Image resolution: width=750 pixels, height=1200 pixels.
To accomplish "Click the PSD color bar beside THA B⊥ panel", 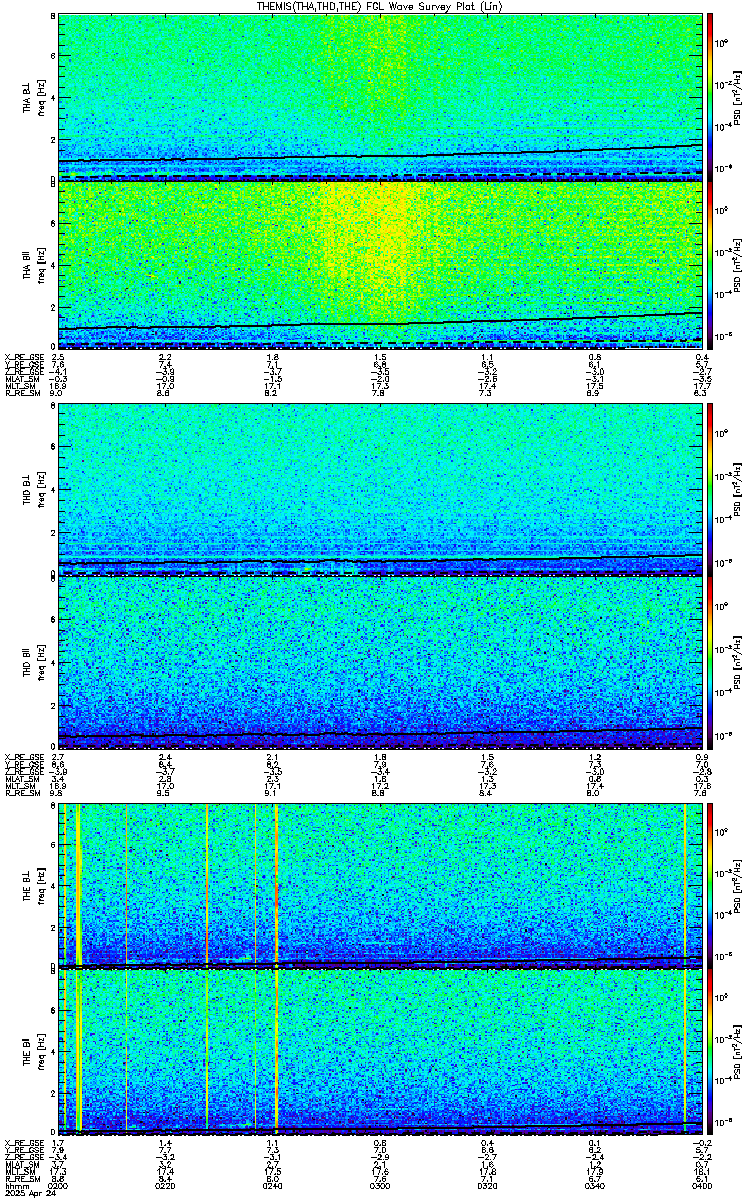I will coord(710,96).
